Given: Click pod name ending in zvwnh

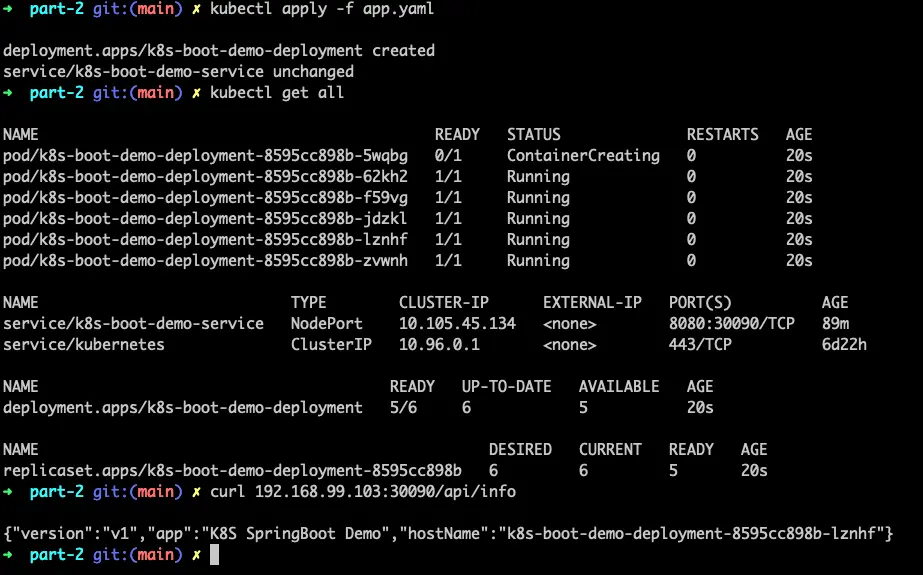Looking at the screenshot, I should tap(205, 261).
